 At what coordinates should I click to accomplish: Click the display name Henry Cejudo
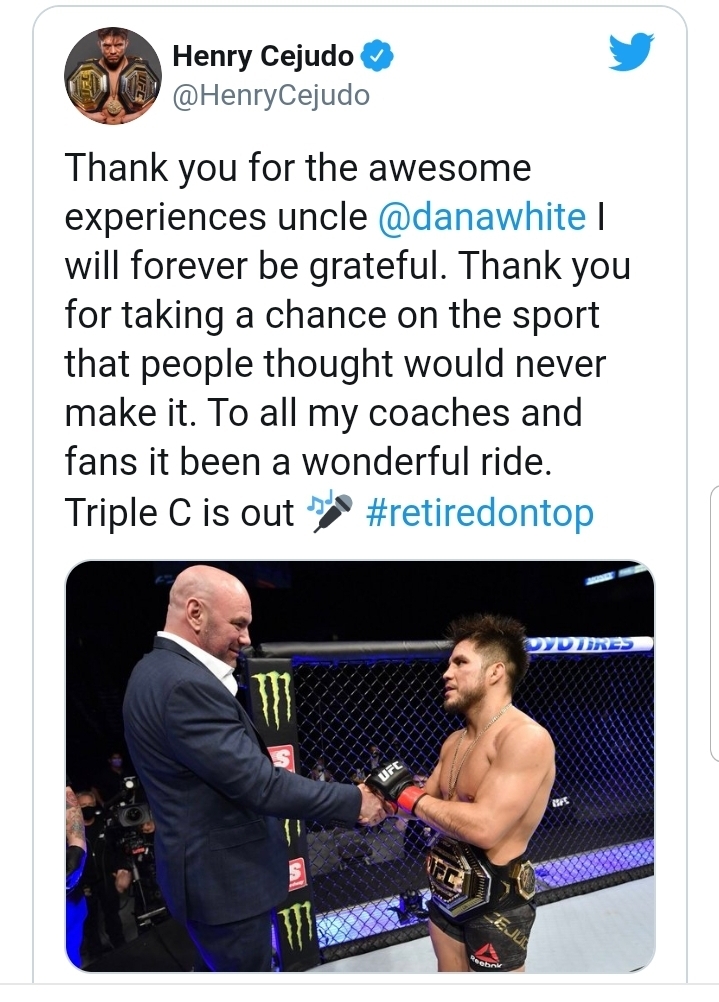point(263,58)
